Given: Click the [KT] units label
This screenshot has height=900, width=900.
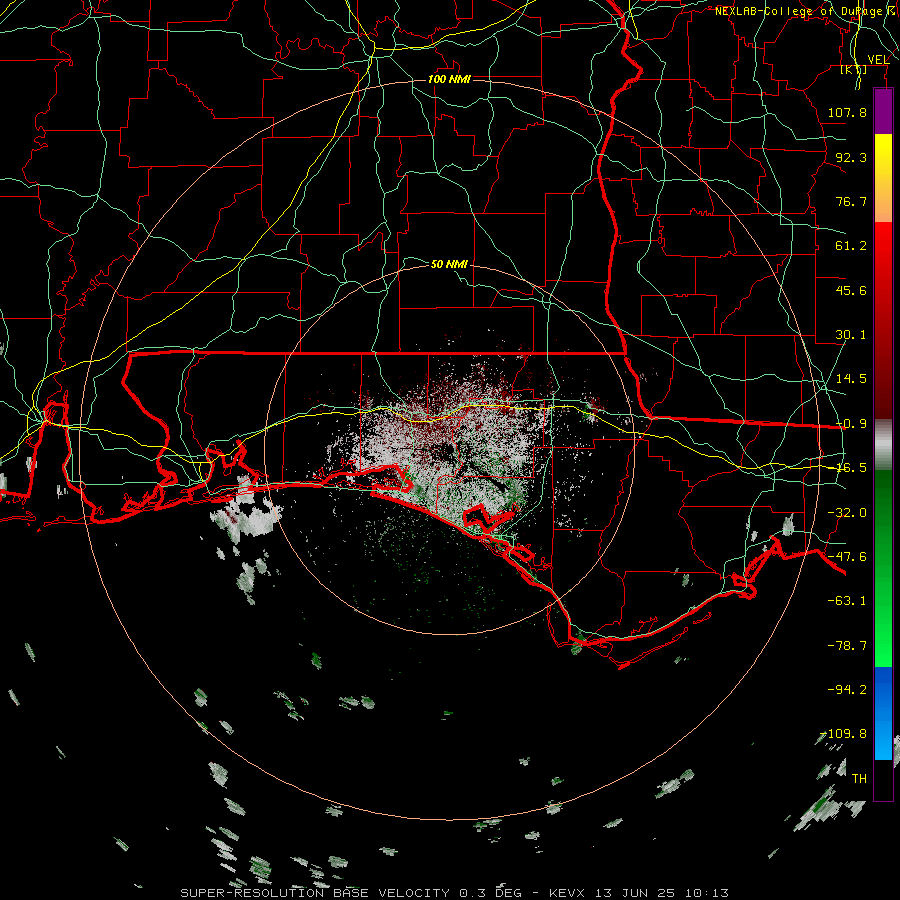Looking at the screenshot, I should click(x=854, y=69).
